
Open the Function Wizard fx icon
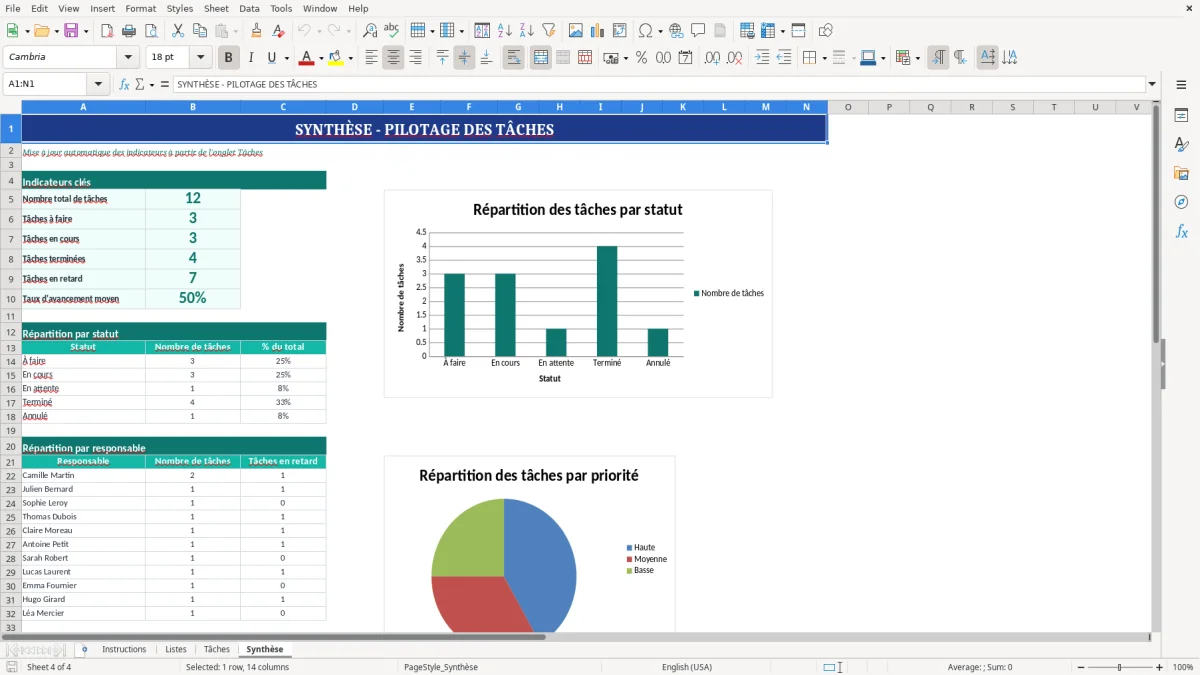coord(124,84)
